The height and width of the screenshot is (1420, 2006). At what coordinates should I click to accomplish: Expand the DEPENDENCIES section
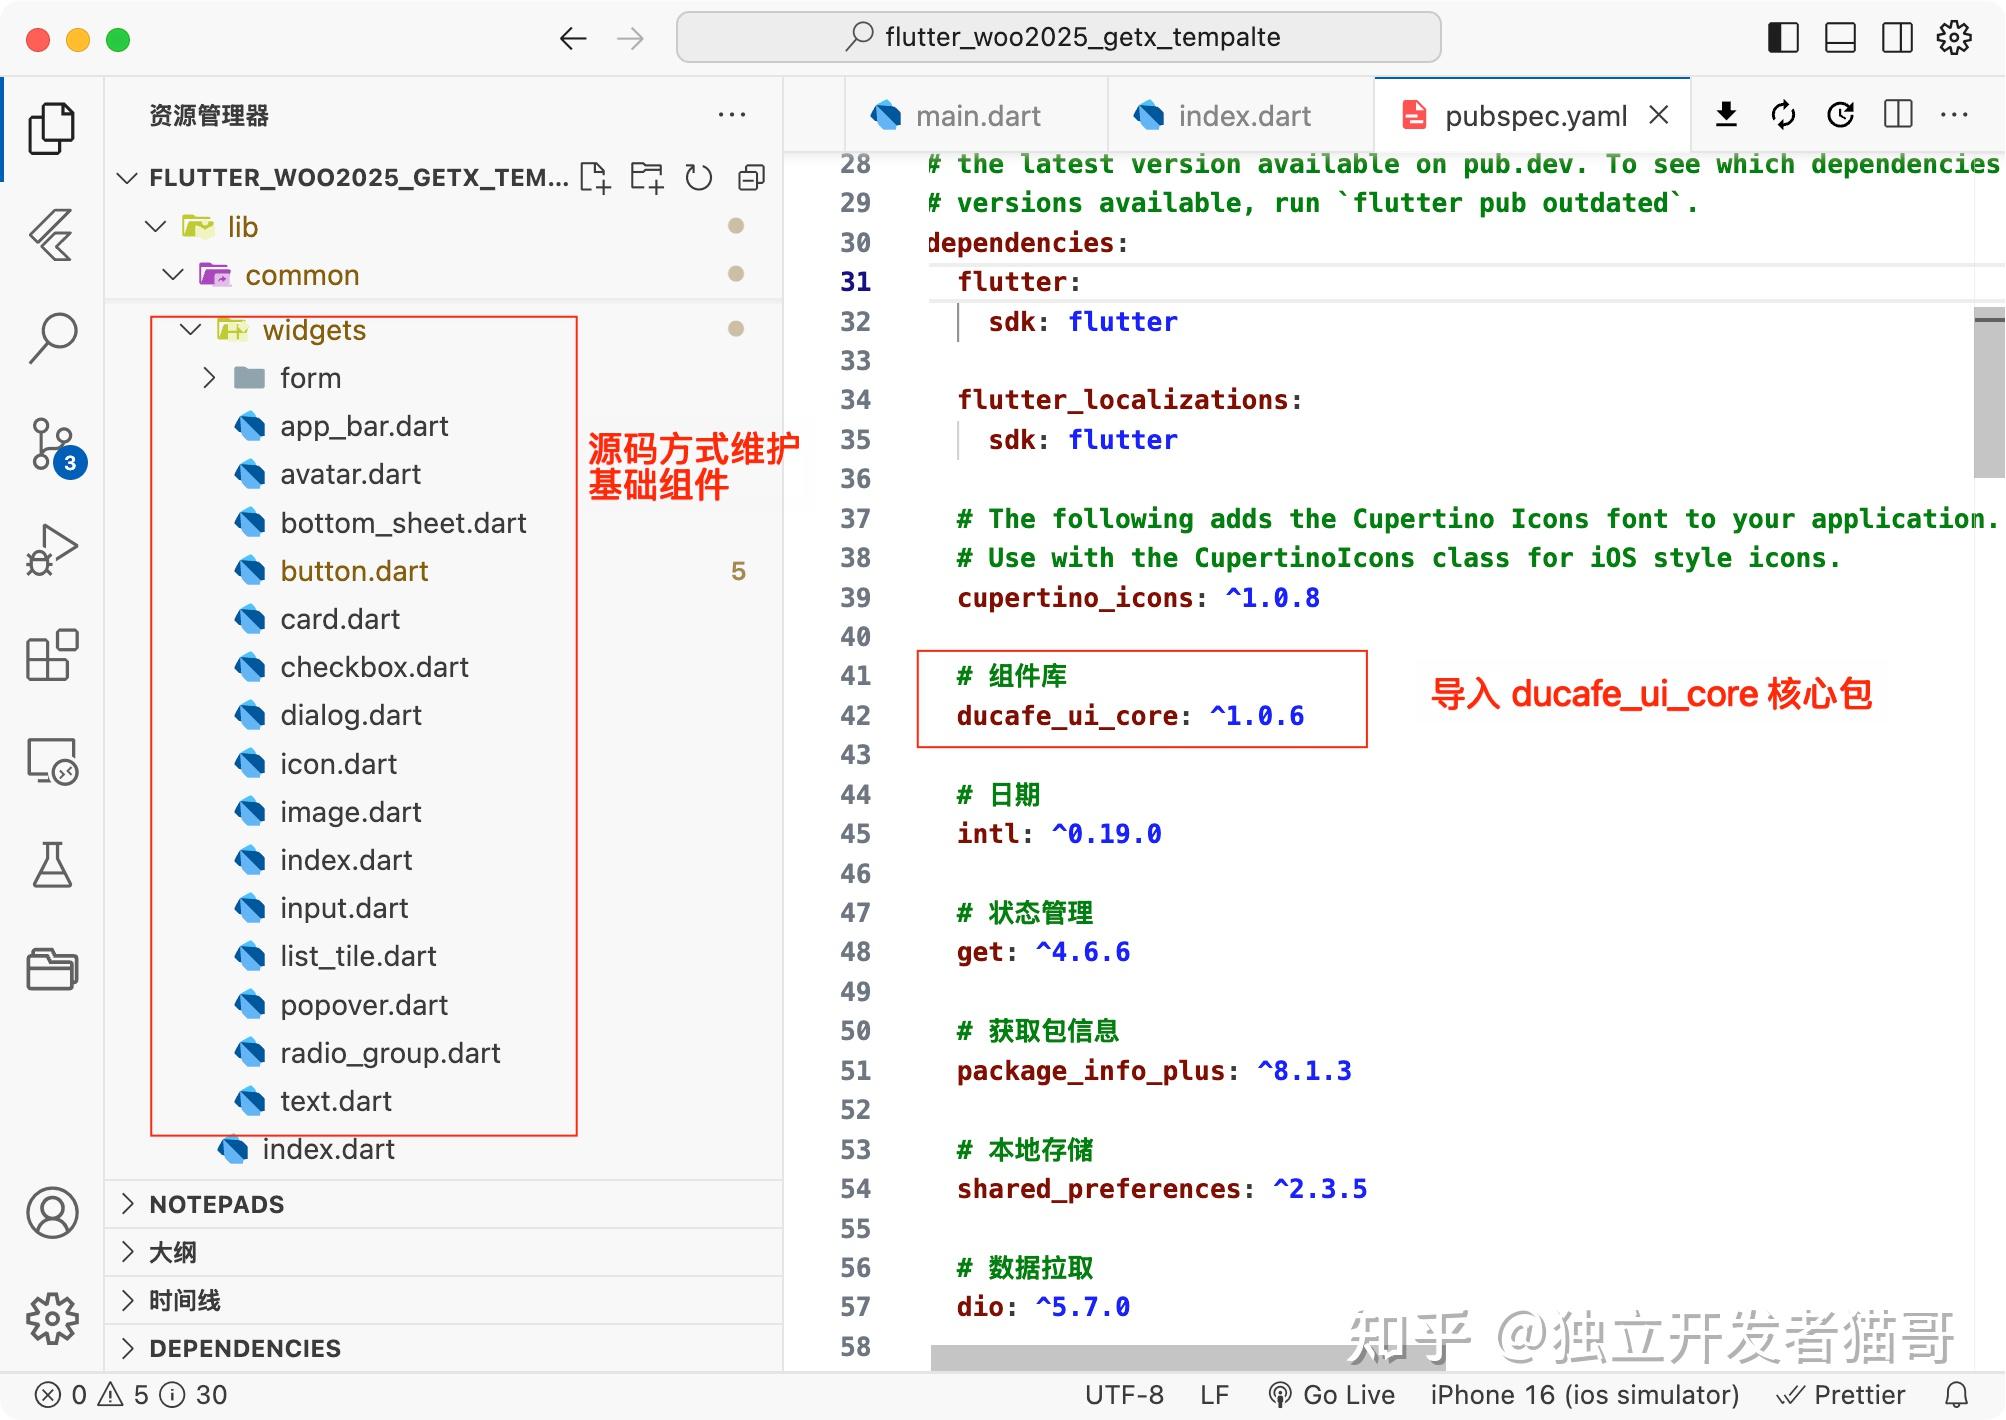coord(244,1348)
